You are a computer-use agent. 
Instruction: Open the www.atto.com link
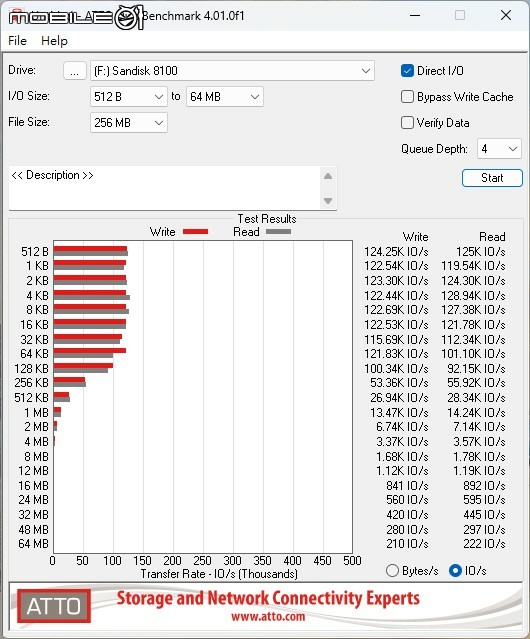click(268, 616)
